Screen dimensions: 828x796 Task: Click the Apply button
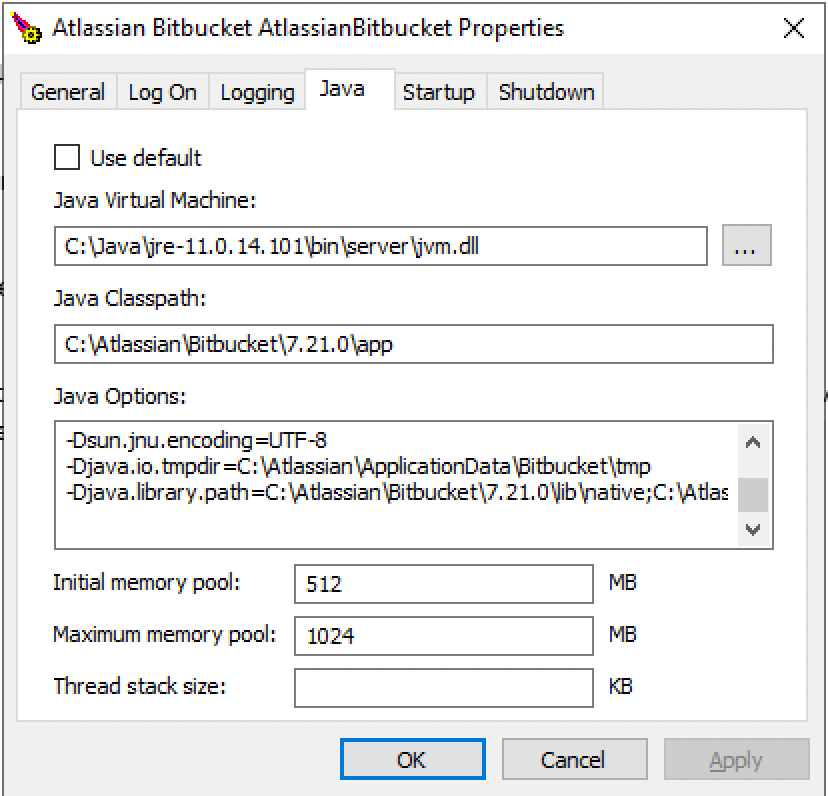[737, 759]
